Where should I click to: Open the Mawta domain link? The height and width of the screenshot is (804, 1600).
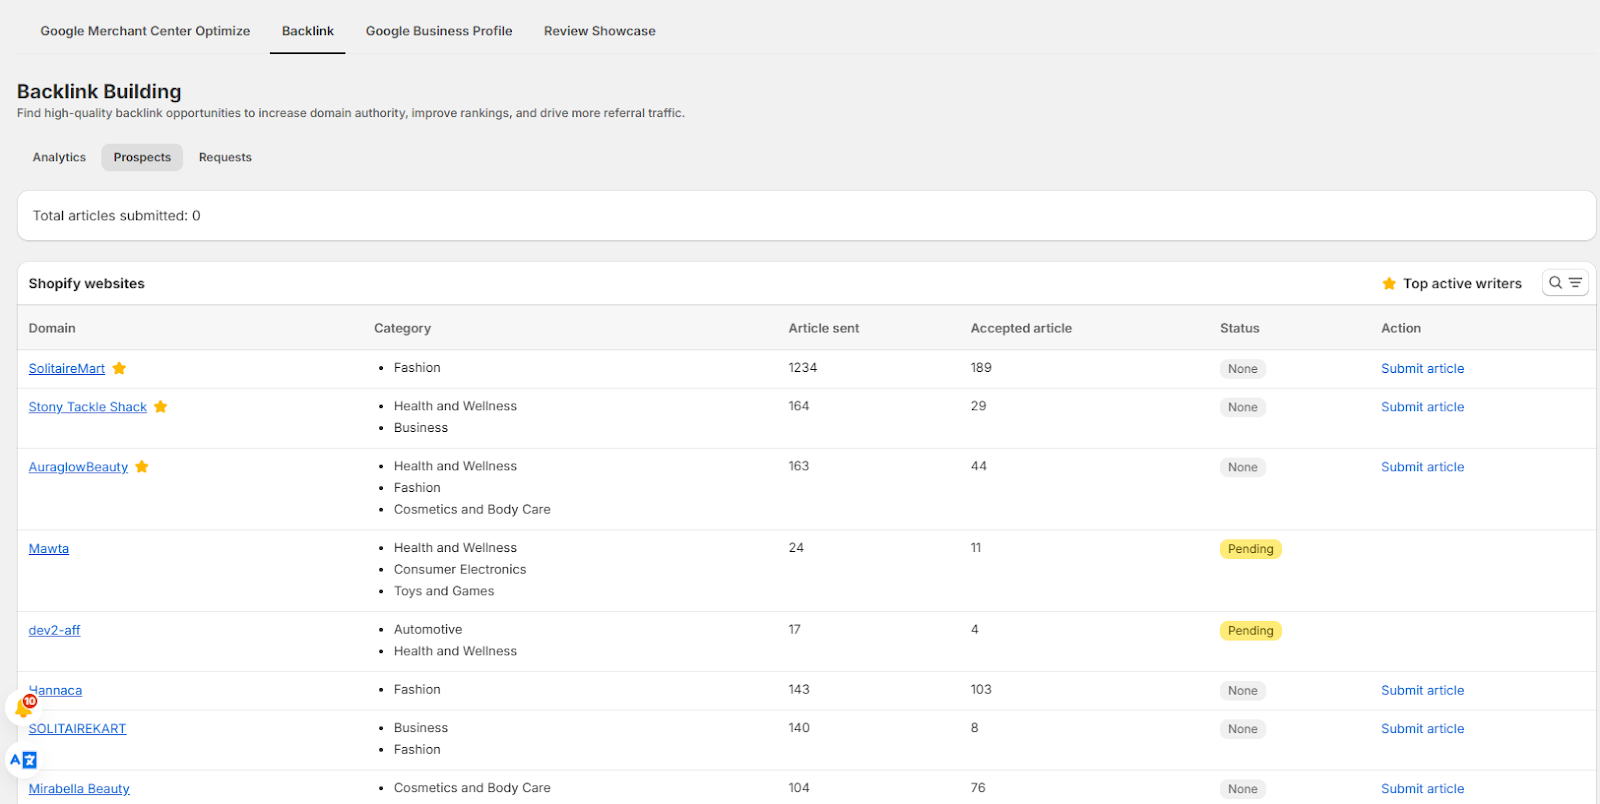(x=49, y=549)
